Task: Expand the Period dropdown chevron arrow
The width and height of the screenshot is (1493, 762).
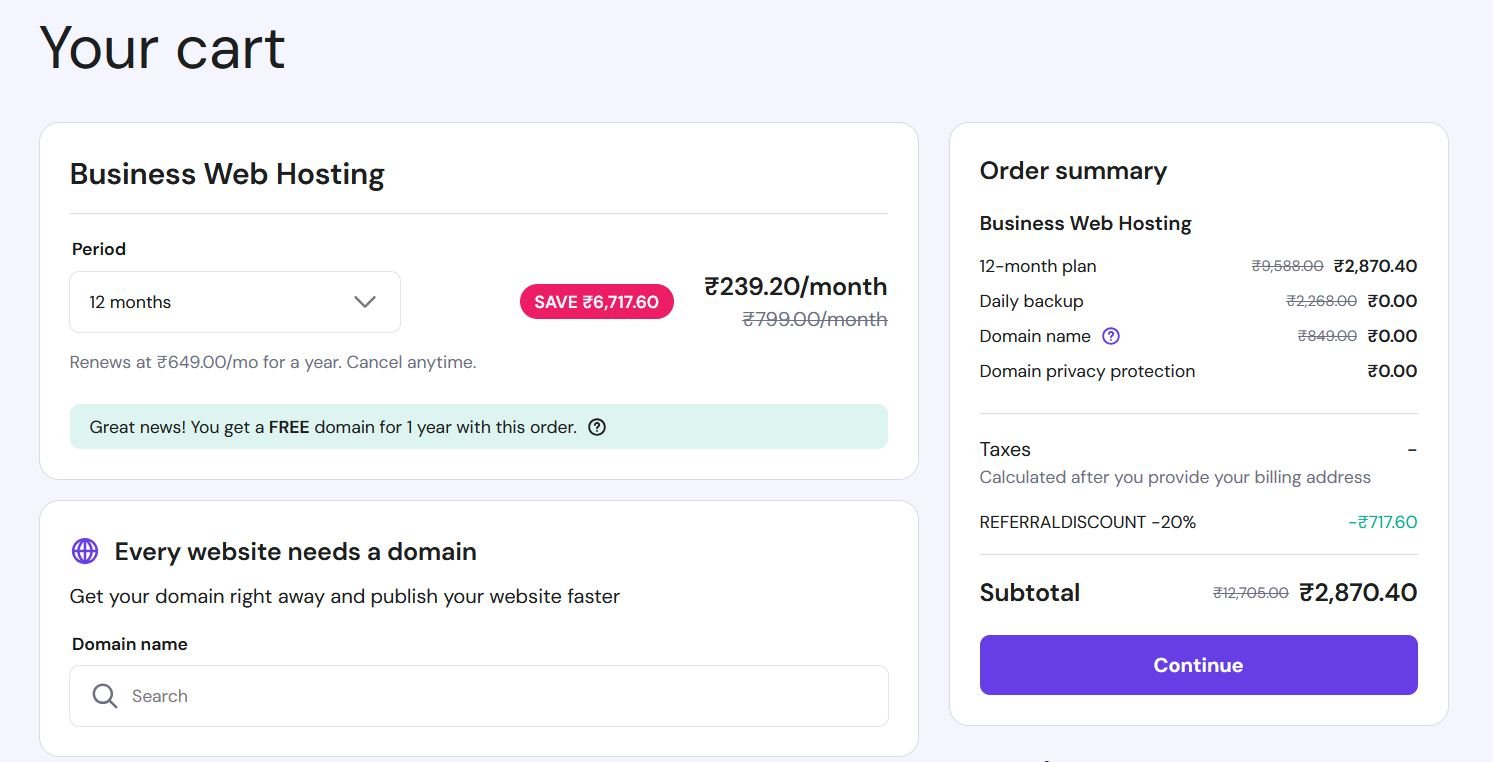Action: [x=365, y=302]
